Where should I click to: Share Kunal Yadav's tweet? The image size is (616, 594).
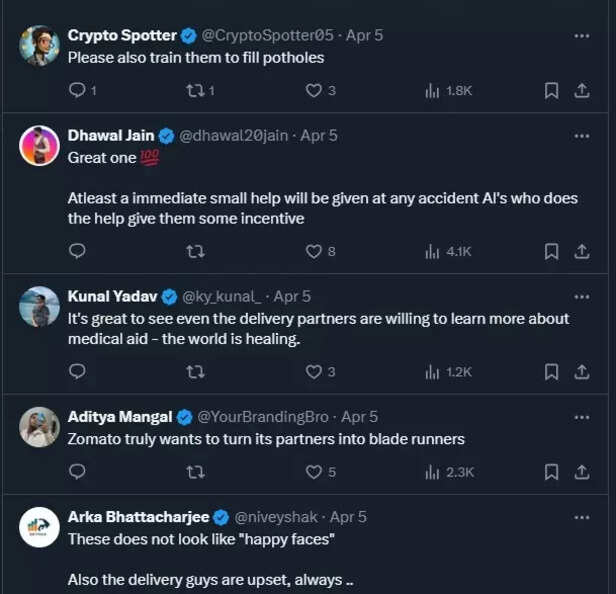tap(581, 371)
